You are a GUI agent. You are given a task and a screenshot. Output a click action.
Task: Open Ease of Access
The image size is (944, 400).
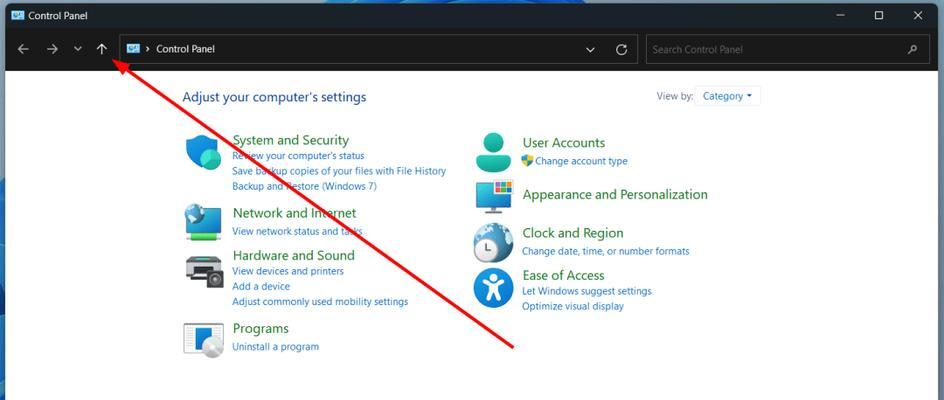click(563, 275)
